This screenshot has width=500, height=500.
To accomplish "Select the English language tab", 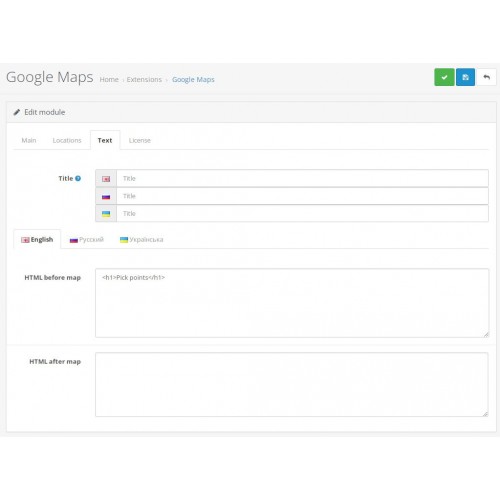I will [37, 239].
